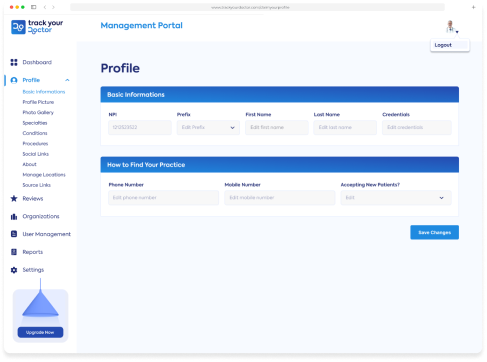This screenshot has height=362, width=487.
Task: Click the Phone Number input field
Action: coord(163,198)
